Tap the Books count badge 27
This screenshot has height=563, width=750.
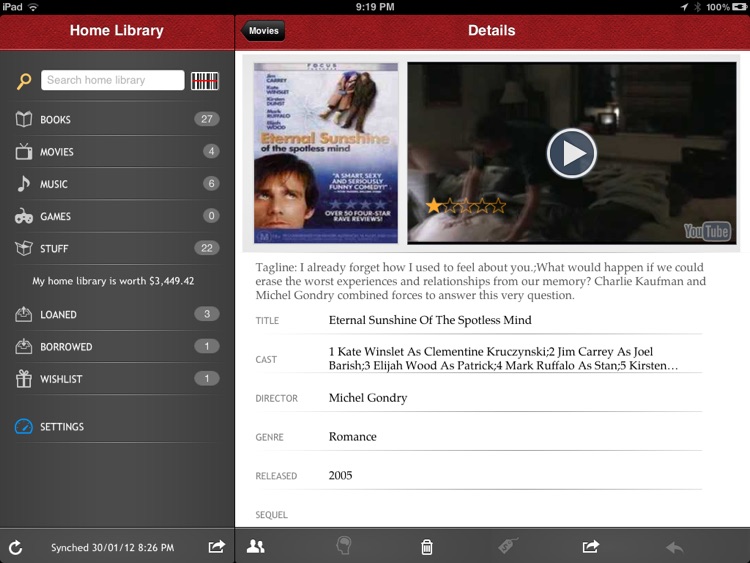(207, 119)
